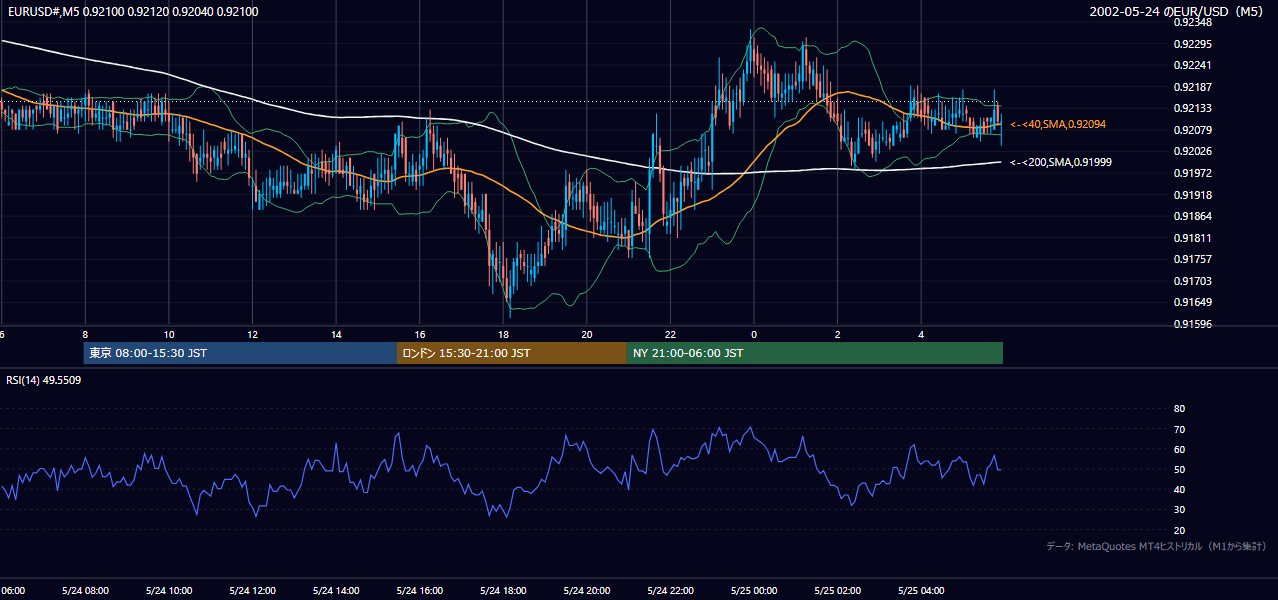Image resolution: width=1278 pixels, height=600 pixels.
Task: Click the RSI 80 level label
Action: (1179, 409)
